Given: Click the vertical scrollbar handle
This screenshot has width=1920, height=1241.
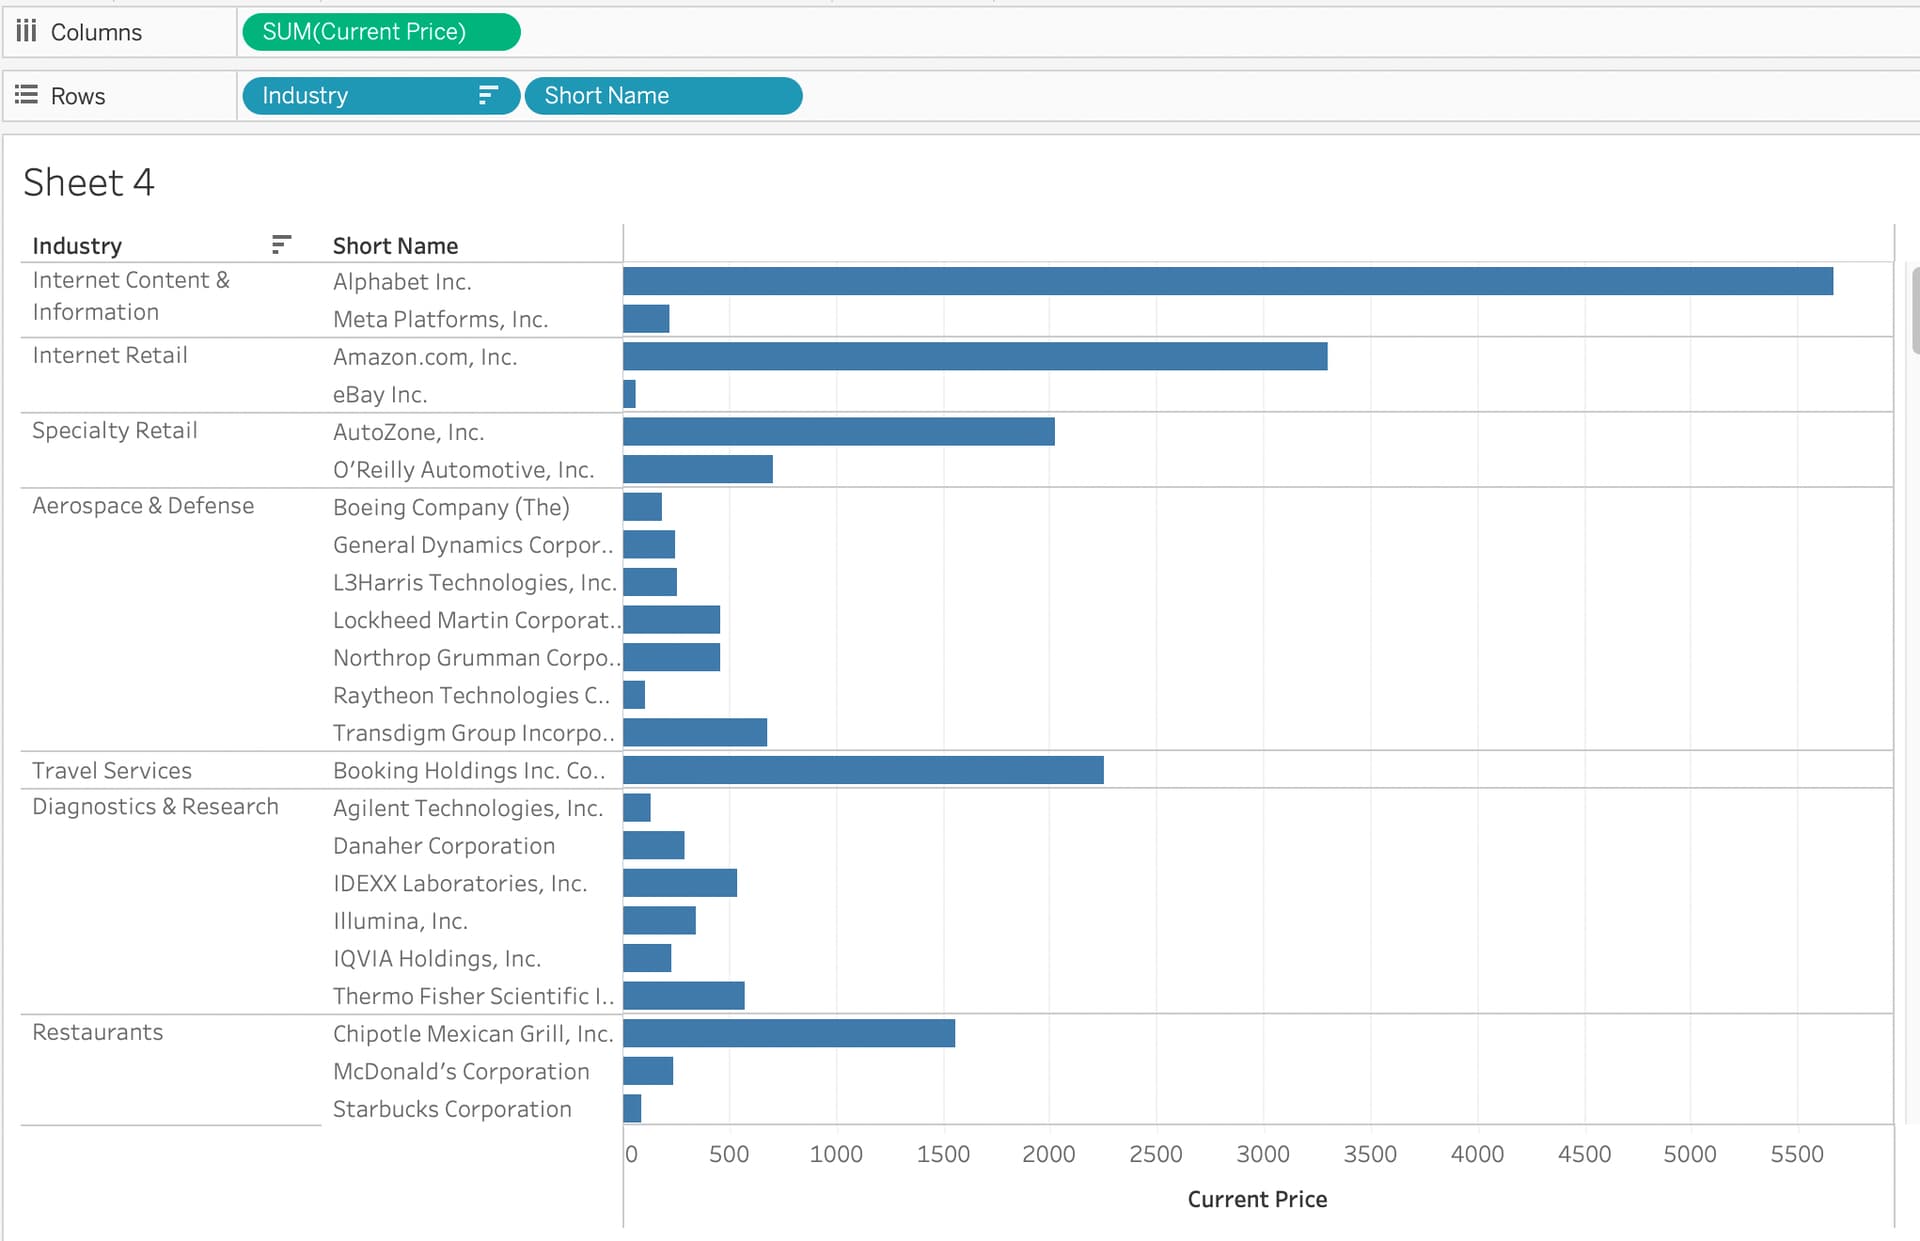Looking at the screenshot, I should click(1914, 310).
